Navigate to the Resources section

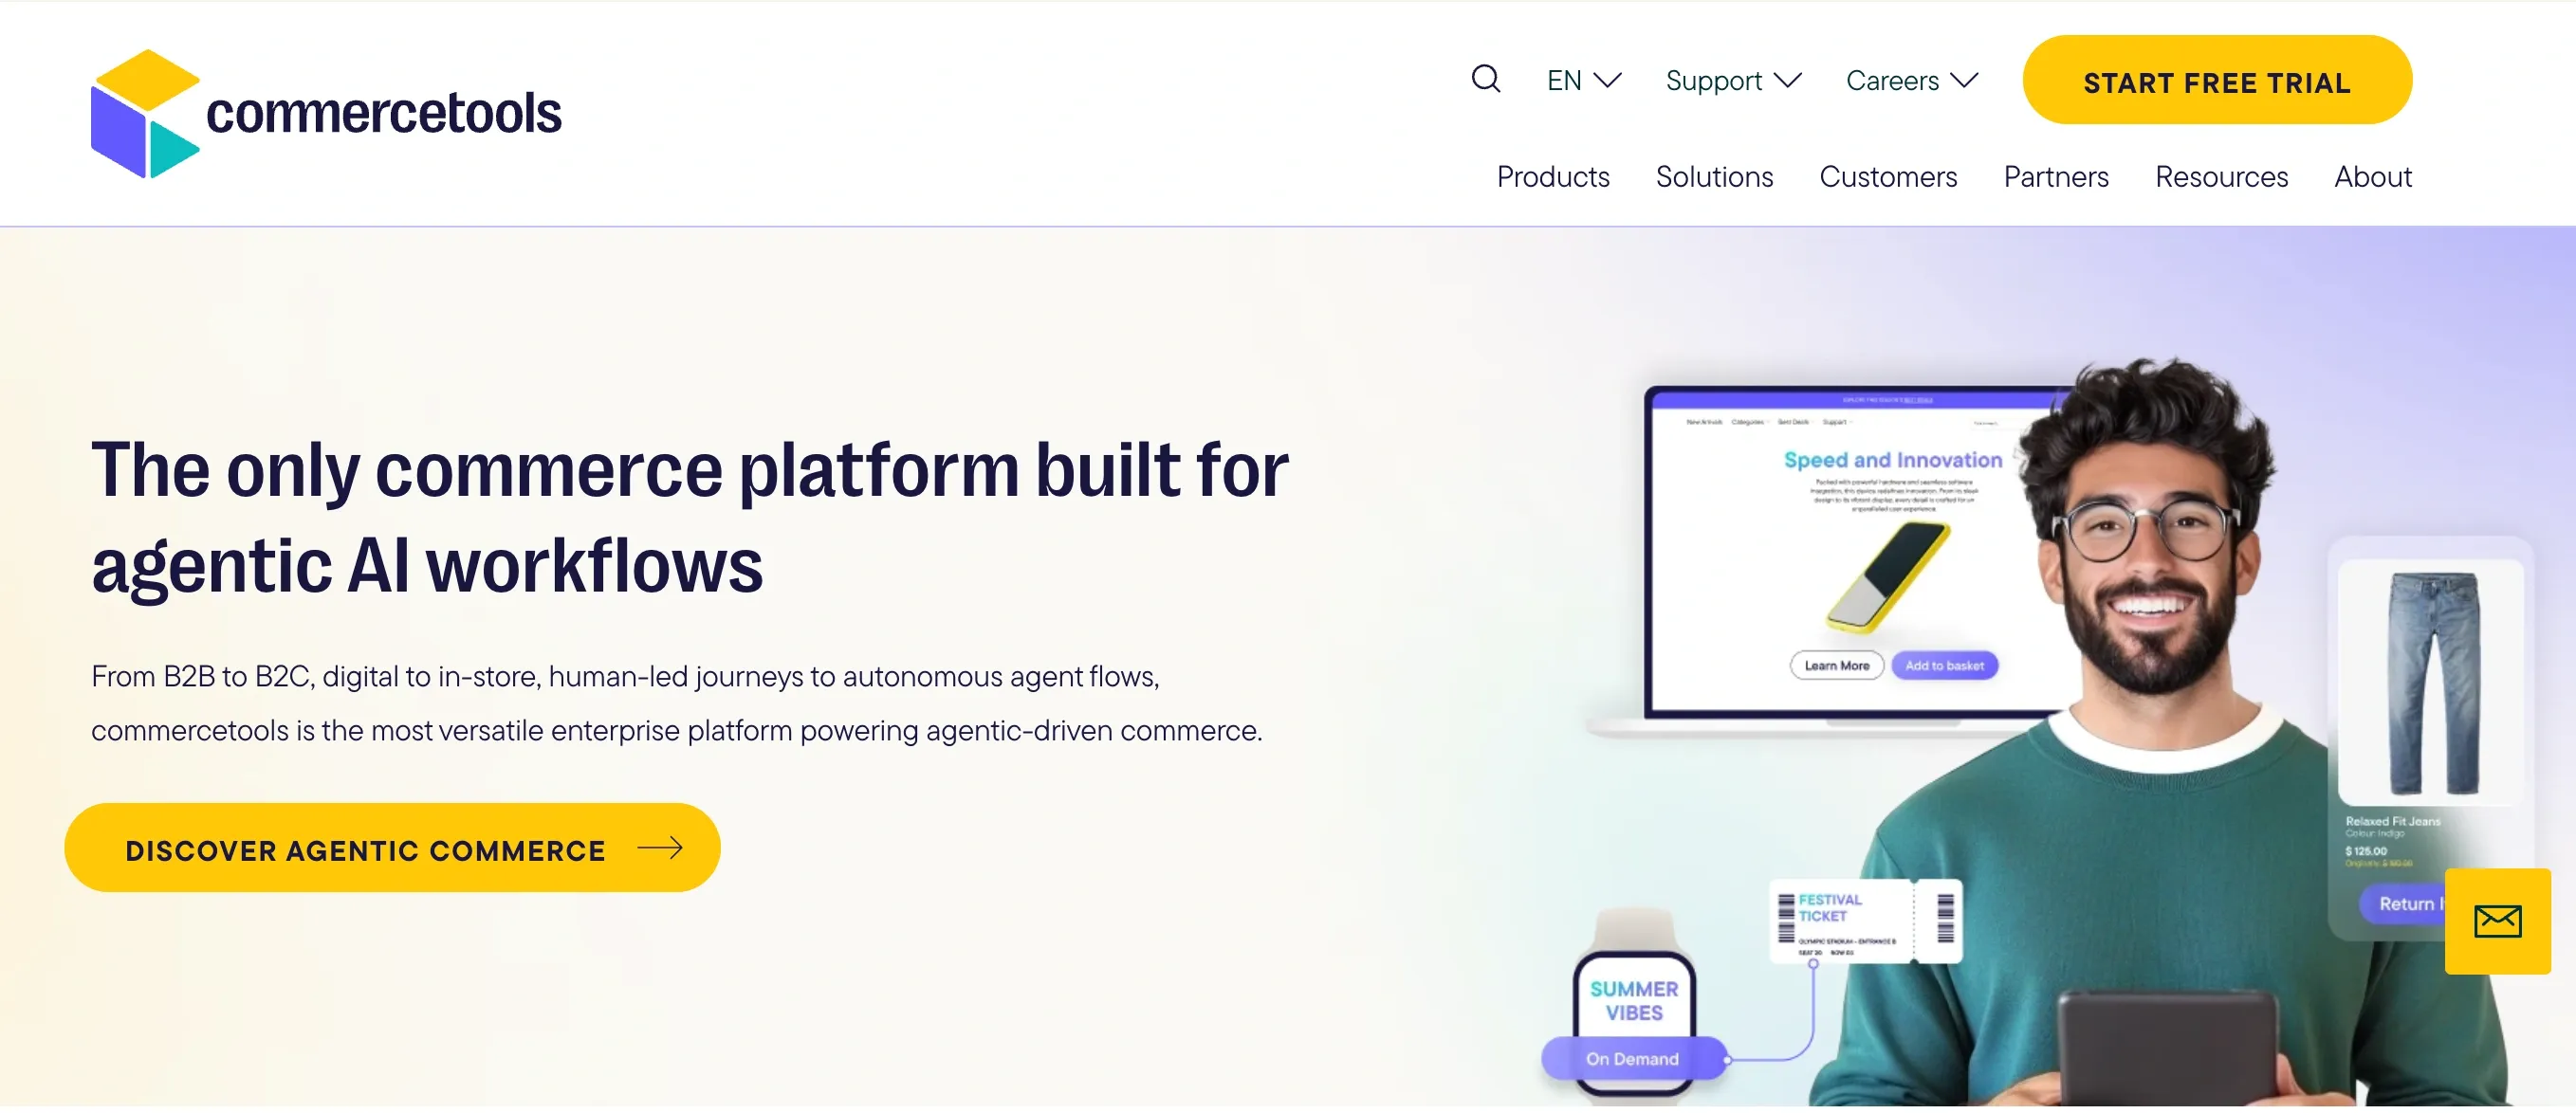point(2221,176)
